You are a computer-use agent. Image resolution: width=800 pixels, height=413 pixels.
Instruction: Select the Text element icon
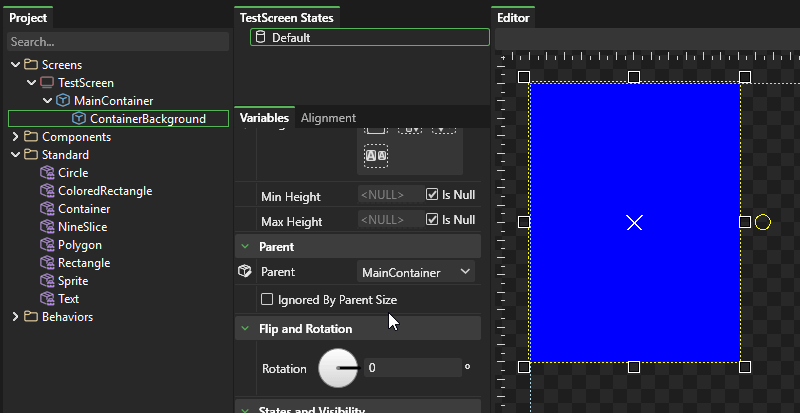tap(47, 299)
